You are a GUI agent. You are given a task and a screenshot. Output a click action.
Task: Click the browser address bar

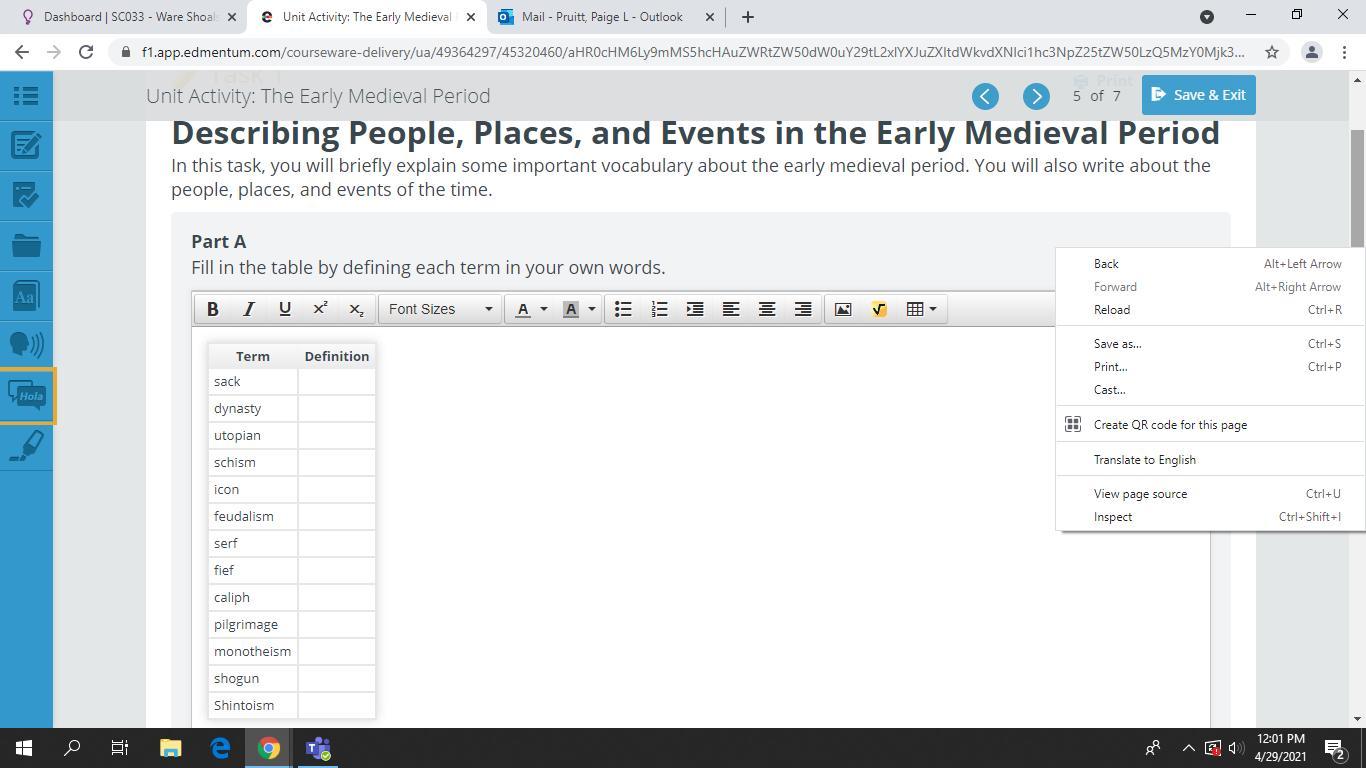coord(693,52)
